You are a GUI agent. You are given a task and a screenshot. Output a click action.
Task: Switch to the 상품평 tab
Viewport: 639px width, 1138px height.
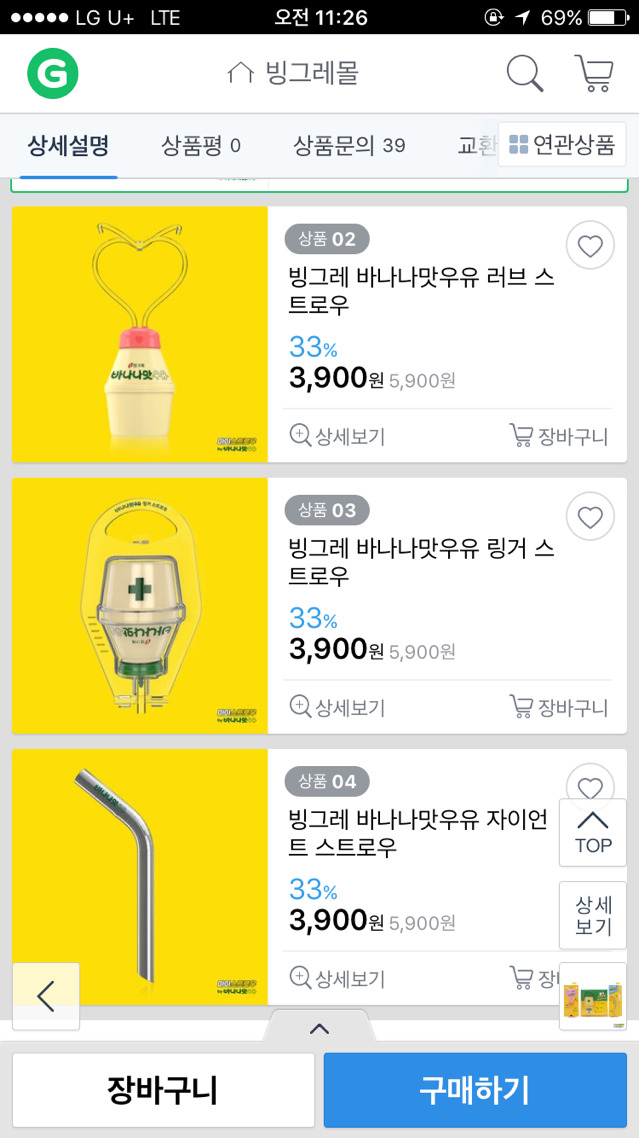tap(201, 145)
